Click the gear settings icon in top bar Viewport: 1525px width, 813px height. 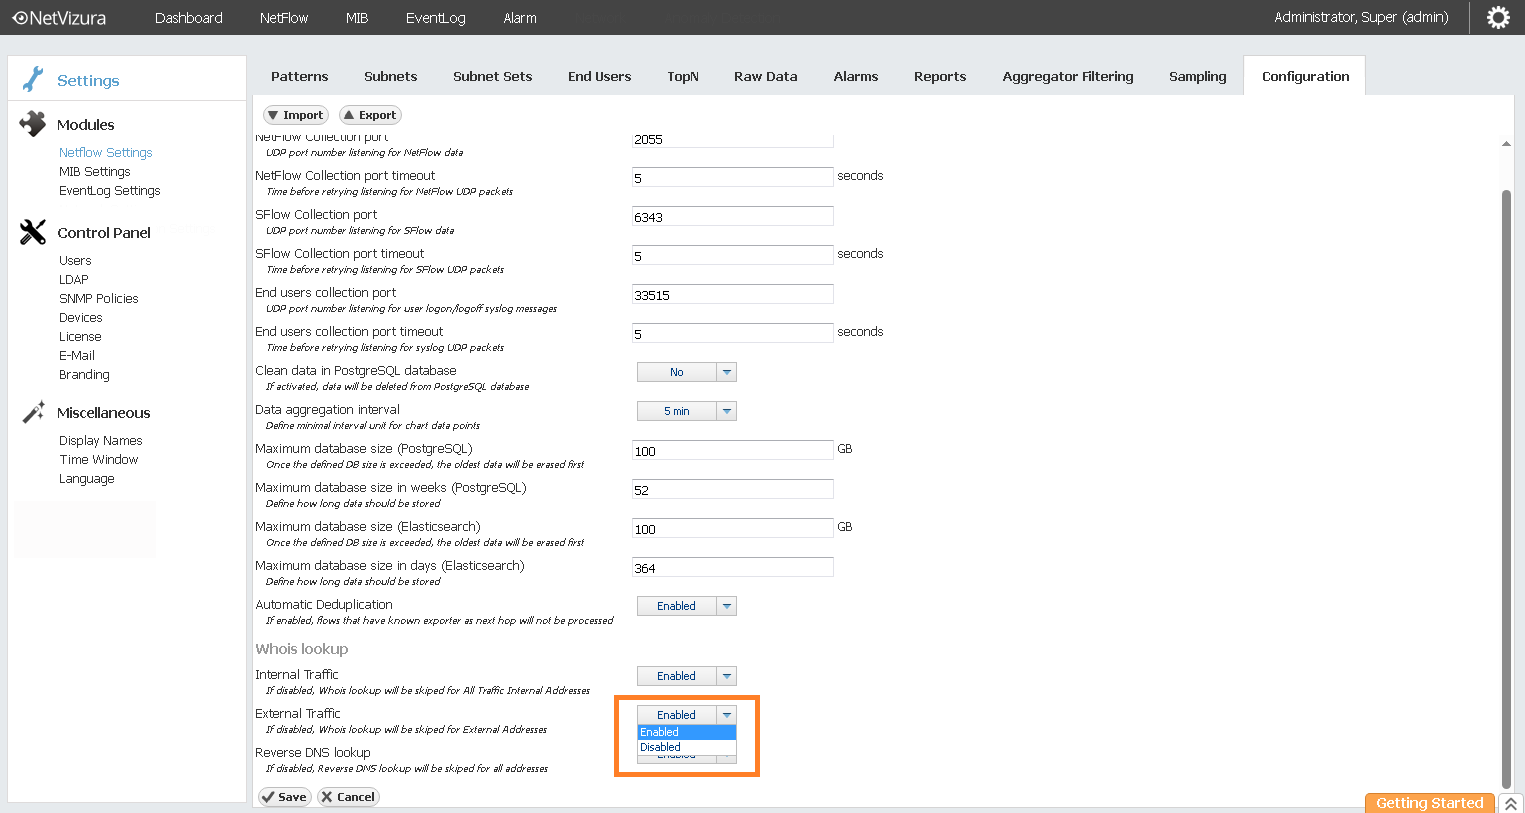[1497, 18]
